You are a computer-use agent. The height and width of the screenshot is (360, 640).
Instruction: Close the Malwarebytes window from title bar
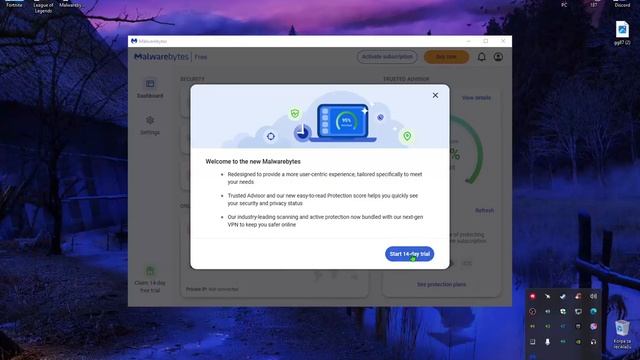503,41
